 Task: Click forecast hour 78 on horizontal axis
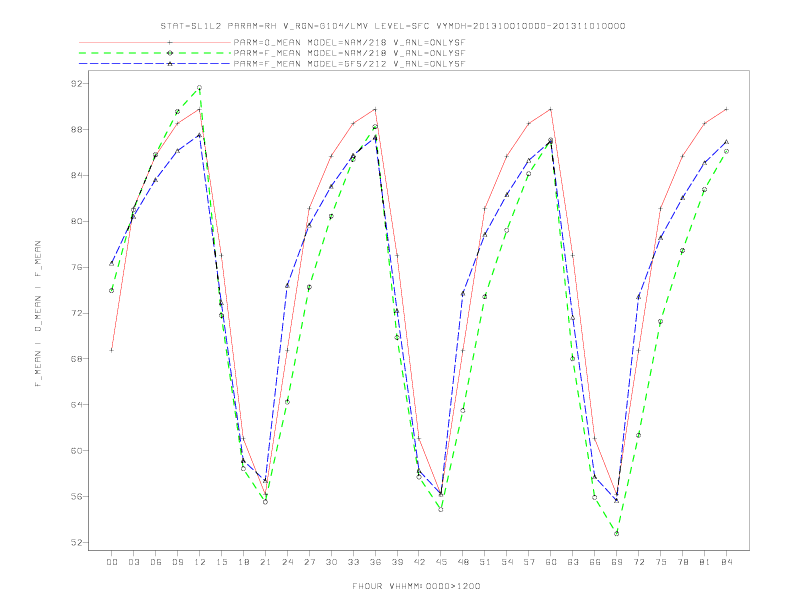tap(682, 562)
